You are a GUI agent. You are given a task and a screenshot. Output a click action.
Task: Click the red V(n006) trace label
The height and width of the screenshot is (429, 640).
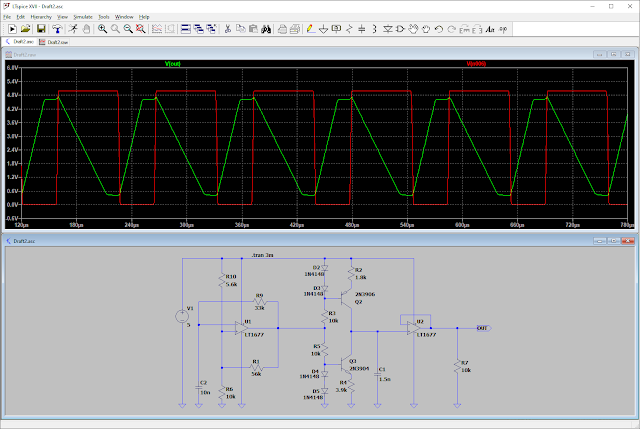[x=475, y=65]
